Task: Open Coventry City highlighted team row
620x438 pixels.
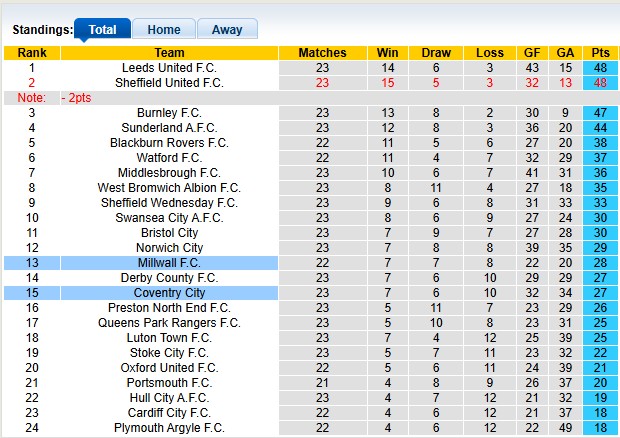Action: [x=169, y=293]
